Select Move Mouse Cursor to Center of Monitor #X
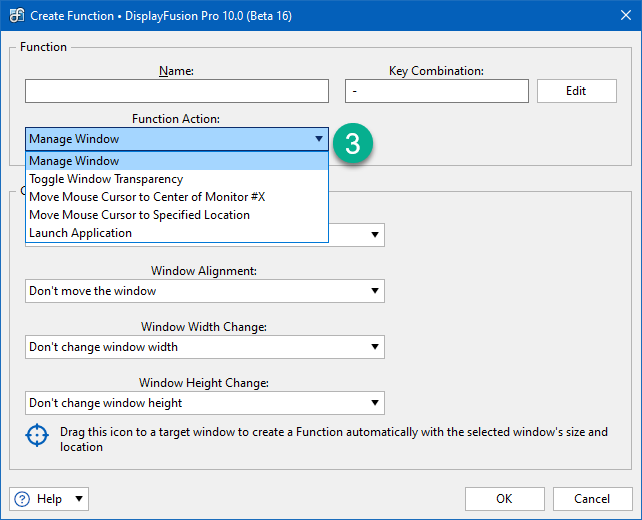 pos(177,197)
